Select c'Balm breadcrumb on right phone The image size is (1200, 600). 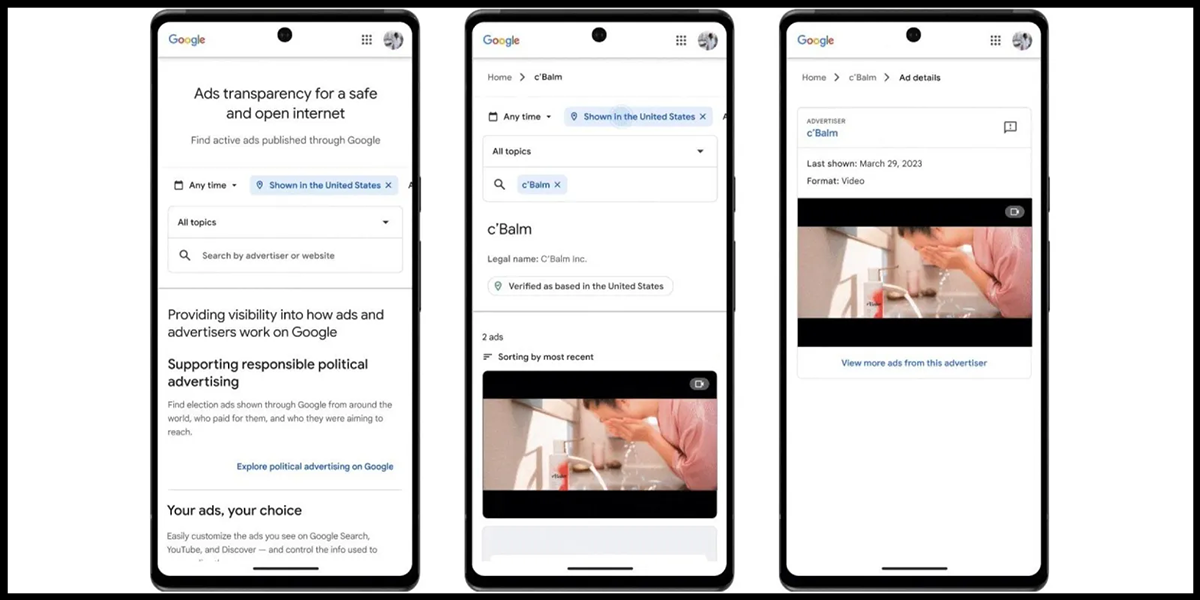coord(862,77)
